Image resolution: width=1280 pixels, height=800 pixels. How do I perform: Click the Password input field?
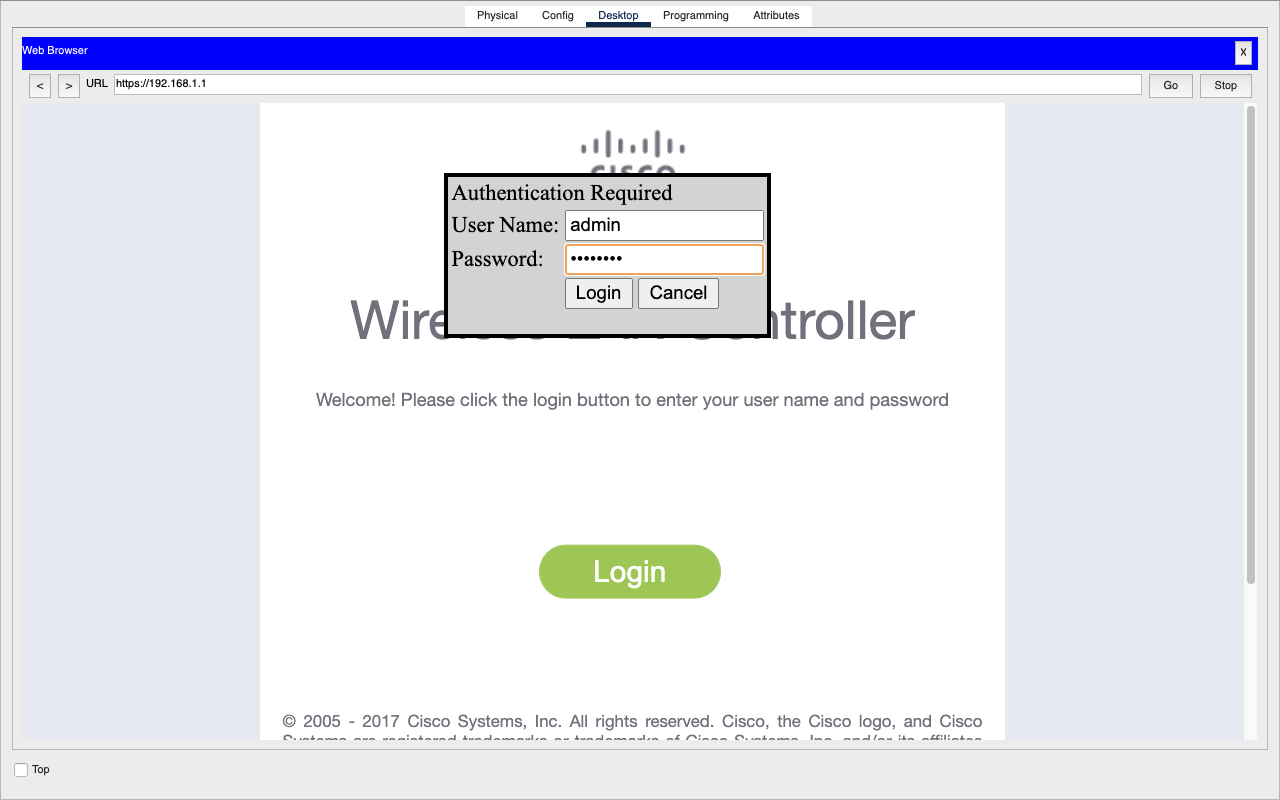click(x=664, y=259)
